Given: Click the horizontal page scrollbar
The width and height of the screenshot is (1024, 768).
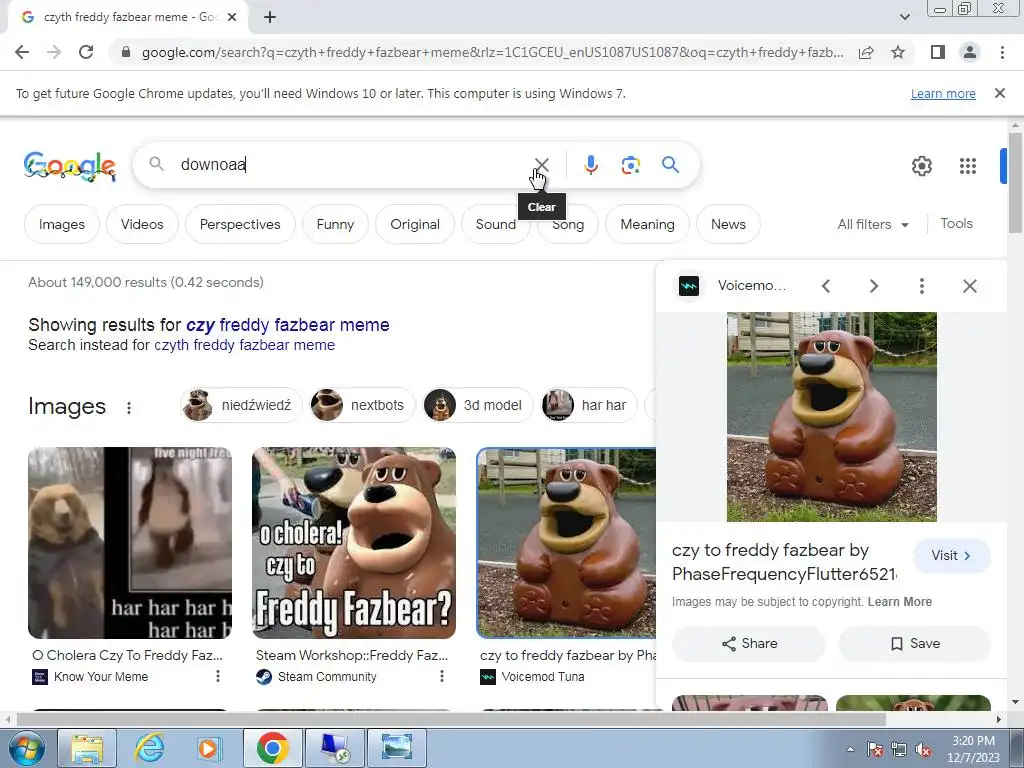Looking at the screenshot, I should (451, 719).
